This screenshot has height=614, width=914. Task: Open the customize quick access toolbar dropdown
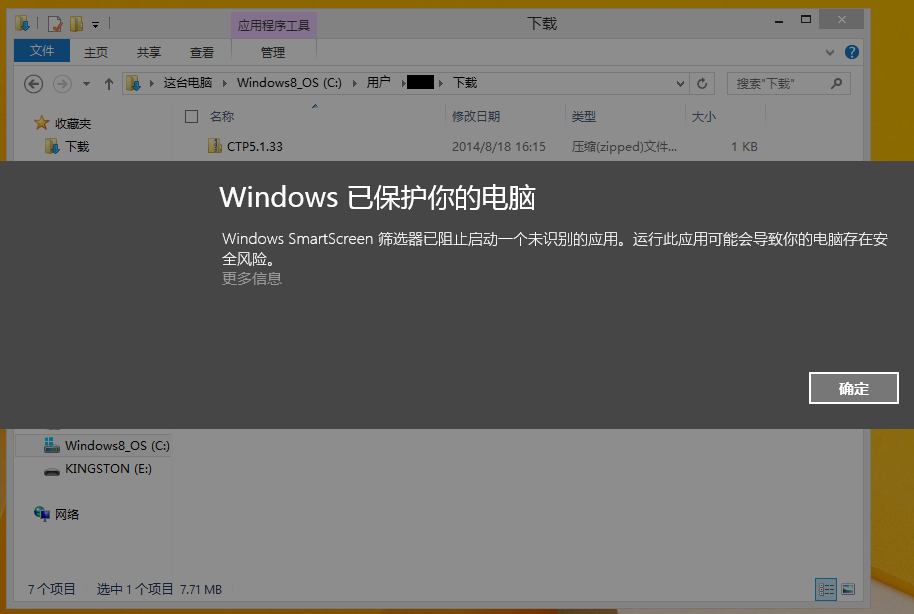(x=96, y=23)
